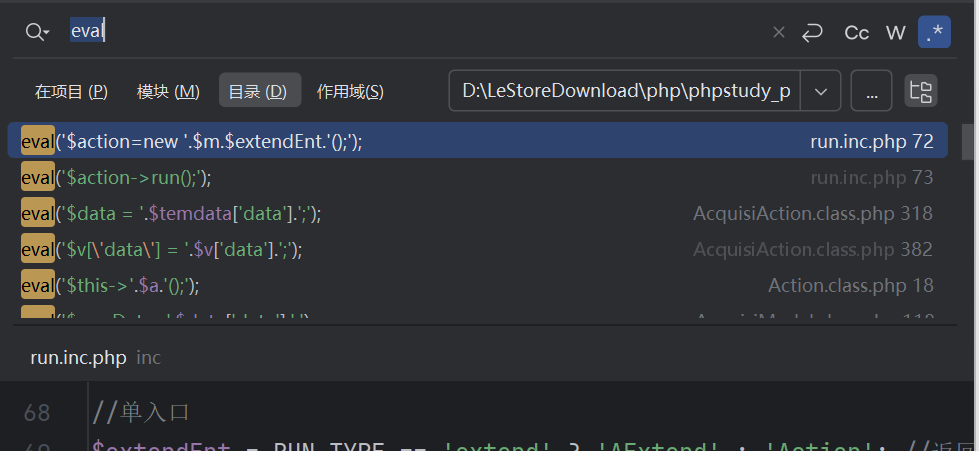Switch to 作用域(S) scope tab
Viewport: 979px width, 451px height.
pos(350,91)
